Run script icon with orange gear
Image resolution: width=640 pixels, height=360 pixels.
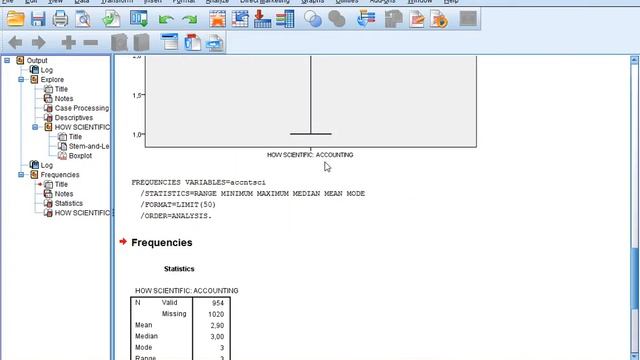tap(439, 19)
